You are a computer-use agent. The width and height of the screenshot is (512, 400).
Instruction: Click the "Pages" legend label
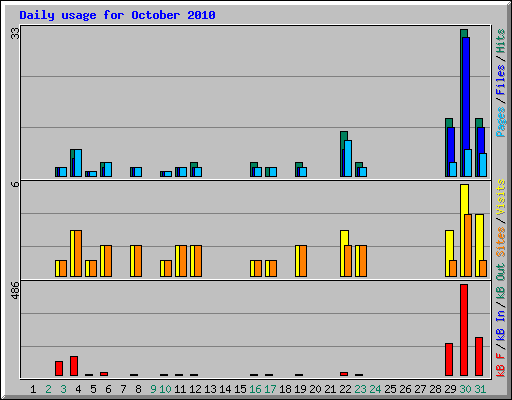click(x=501, y=122)
